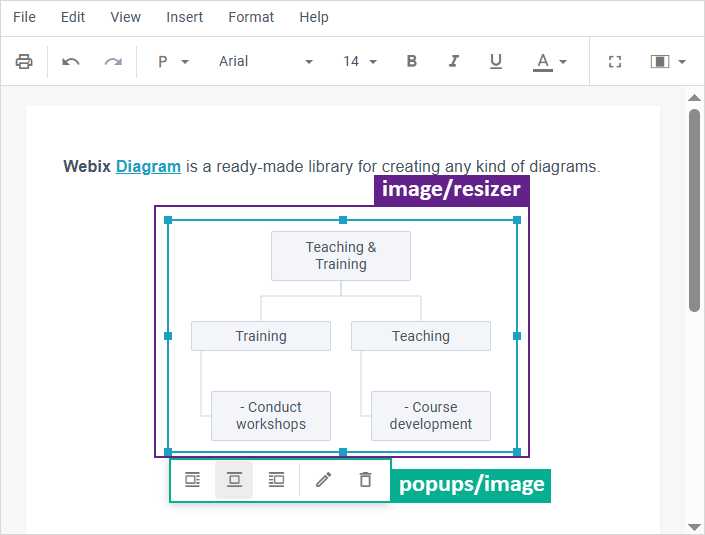Open the paragraph style dropdown
Screen dimensions: 705x535
click(173, 61)
